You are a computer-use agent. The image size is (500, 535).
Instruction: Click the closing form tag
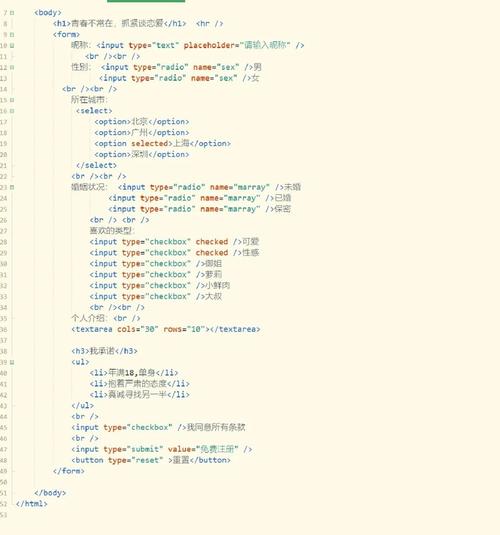click(69, 471)
